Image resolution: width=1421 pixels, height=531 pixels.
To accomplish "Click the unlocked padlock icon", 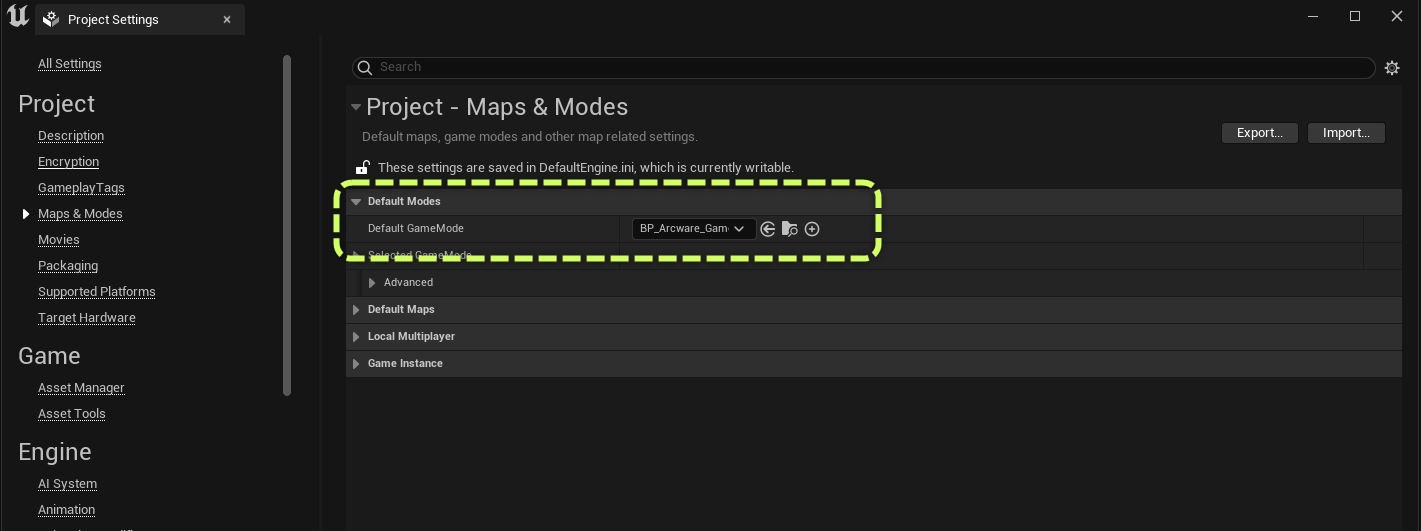I will [363, 168].
